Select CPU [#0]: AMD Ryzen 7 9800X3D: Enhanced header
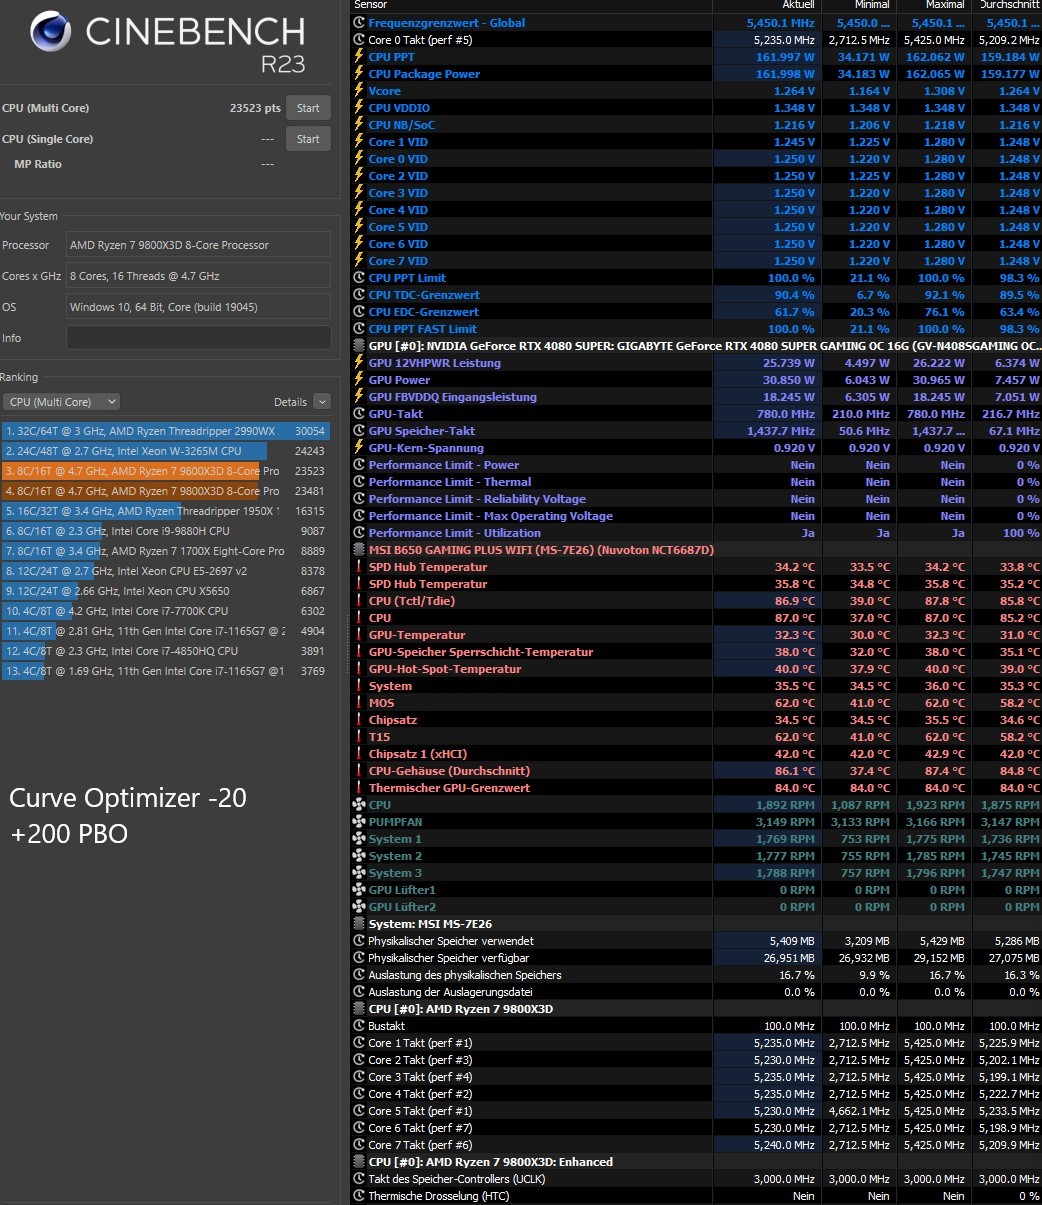 tap(697, 1162)
